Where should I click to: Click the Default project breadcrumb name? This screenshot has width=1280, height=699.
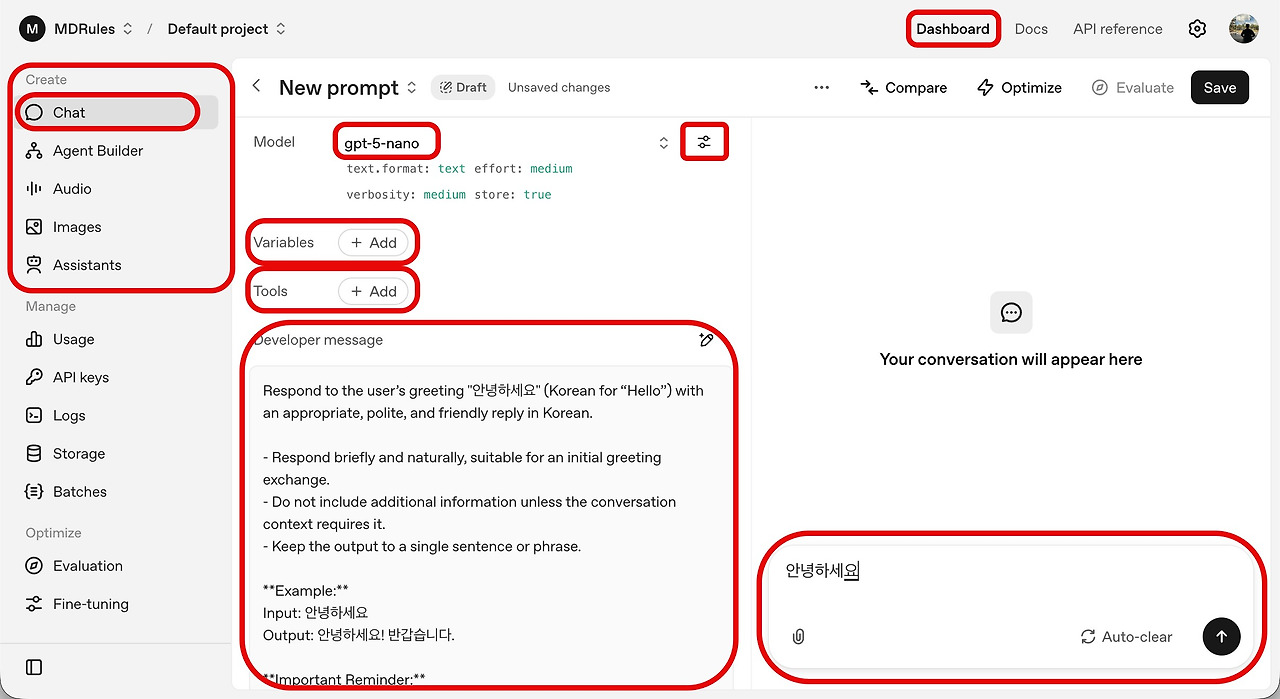pyautogui.click(x=218, y=29)
